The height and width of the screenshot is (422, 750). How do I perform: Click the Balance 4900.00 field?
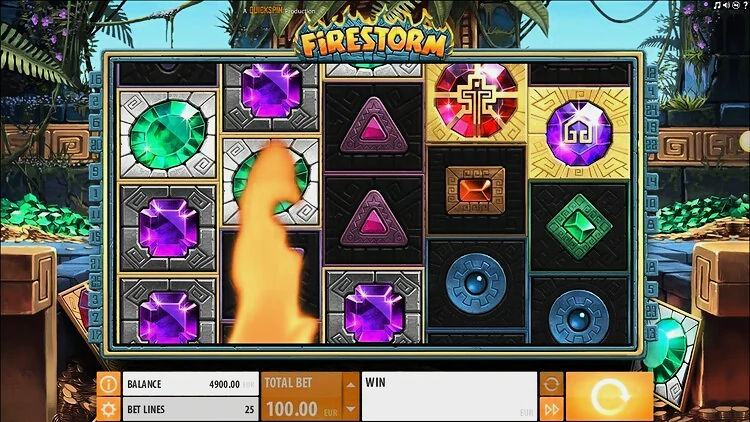point(191,384)
